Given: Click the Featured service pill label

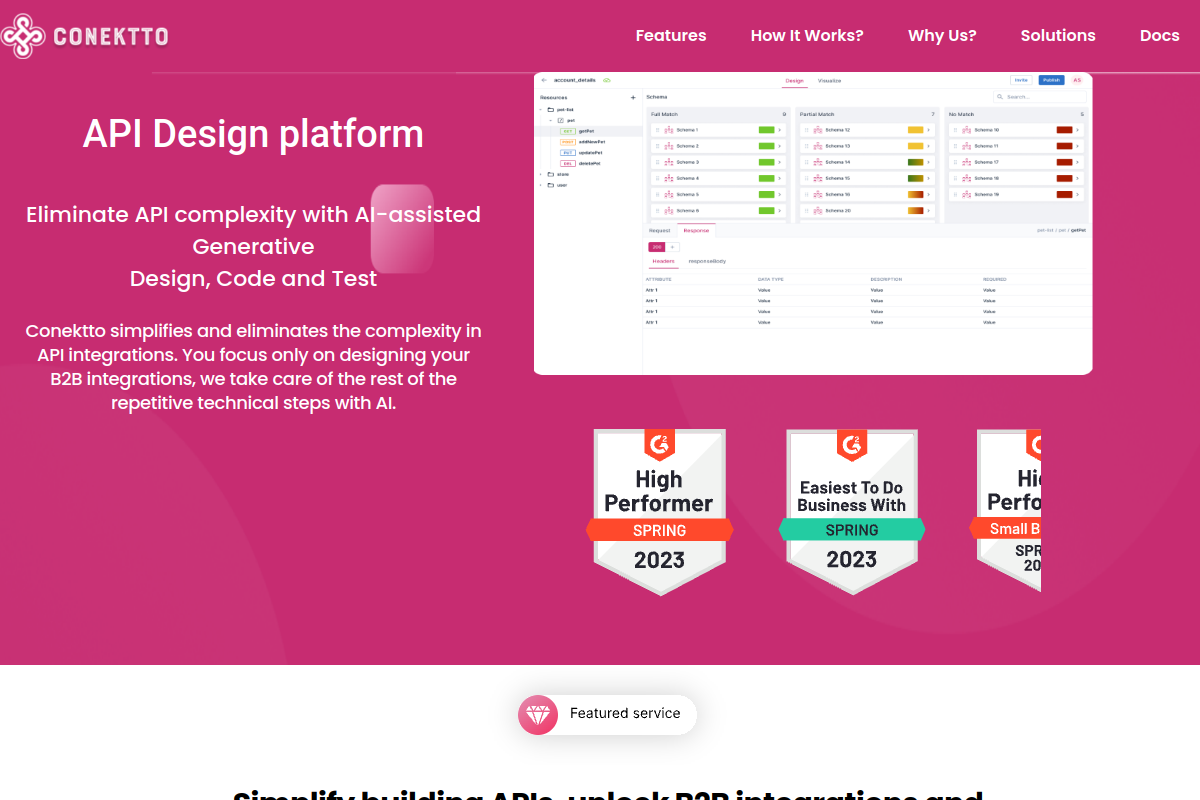Looking at the screenshot, I should pyautogui.click(x=625, y=713).
